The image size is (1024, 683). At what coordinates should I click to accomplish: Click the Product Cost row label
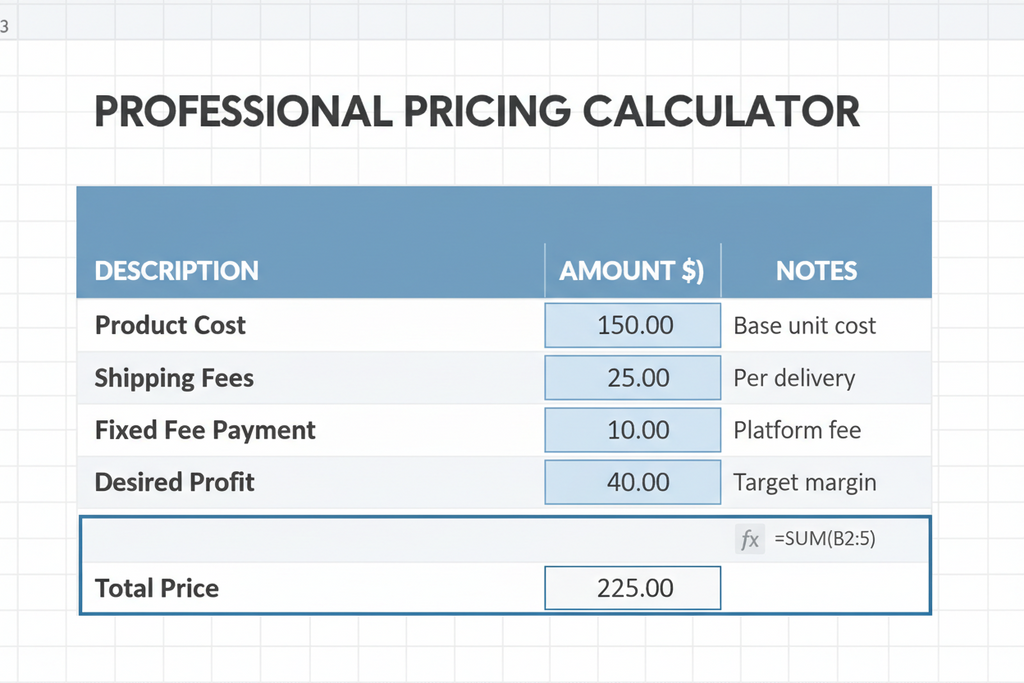tap(170, 325)
